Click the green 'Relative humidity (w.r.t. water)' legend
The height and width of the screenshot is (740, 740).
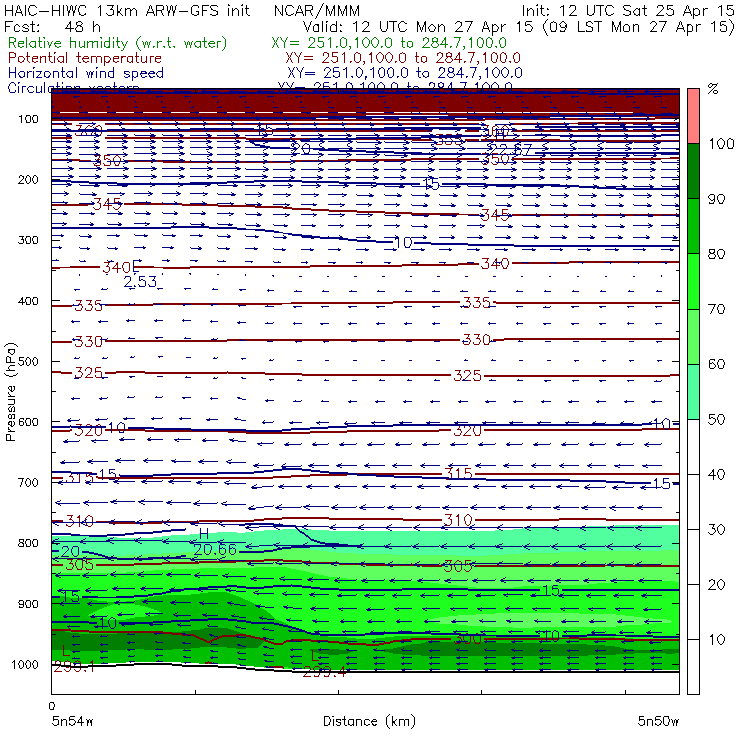pyautogui.click(x=118, y=43)
